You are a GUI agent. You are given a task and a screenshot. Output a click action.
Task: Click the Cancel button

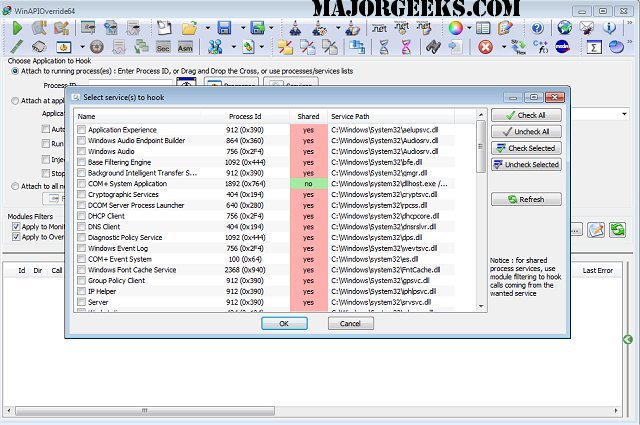pos(350,323)
